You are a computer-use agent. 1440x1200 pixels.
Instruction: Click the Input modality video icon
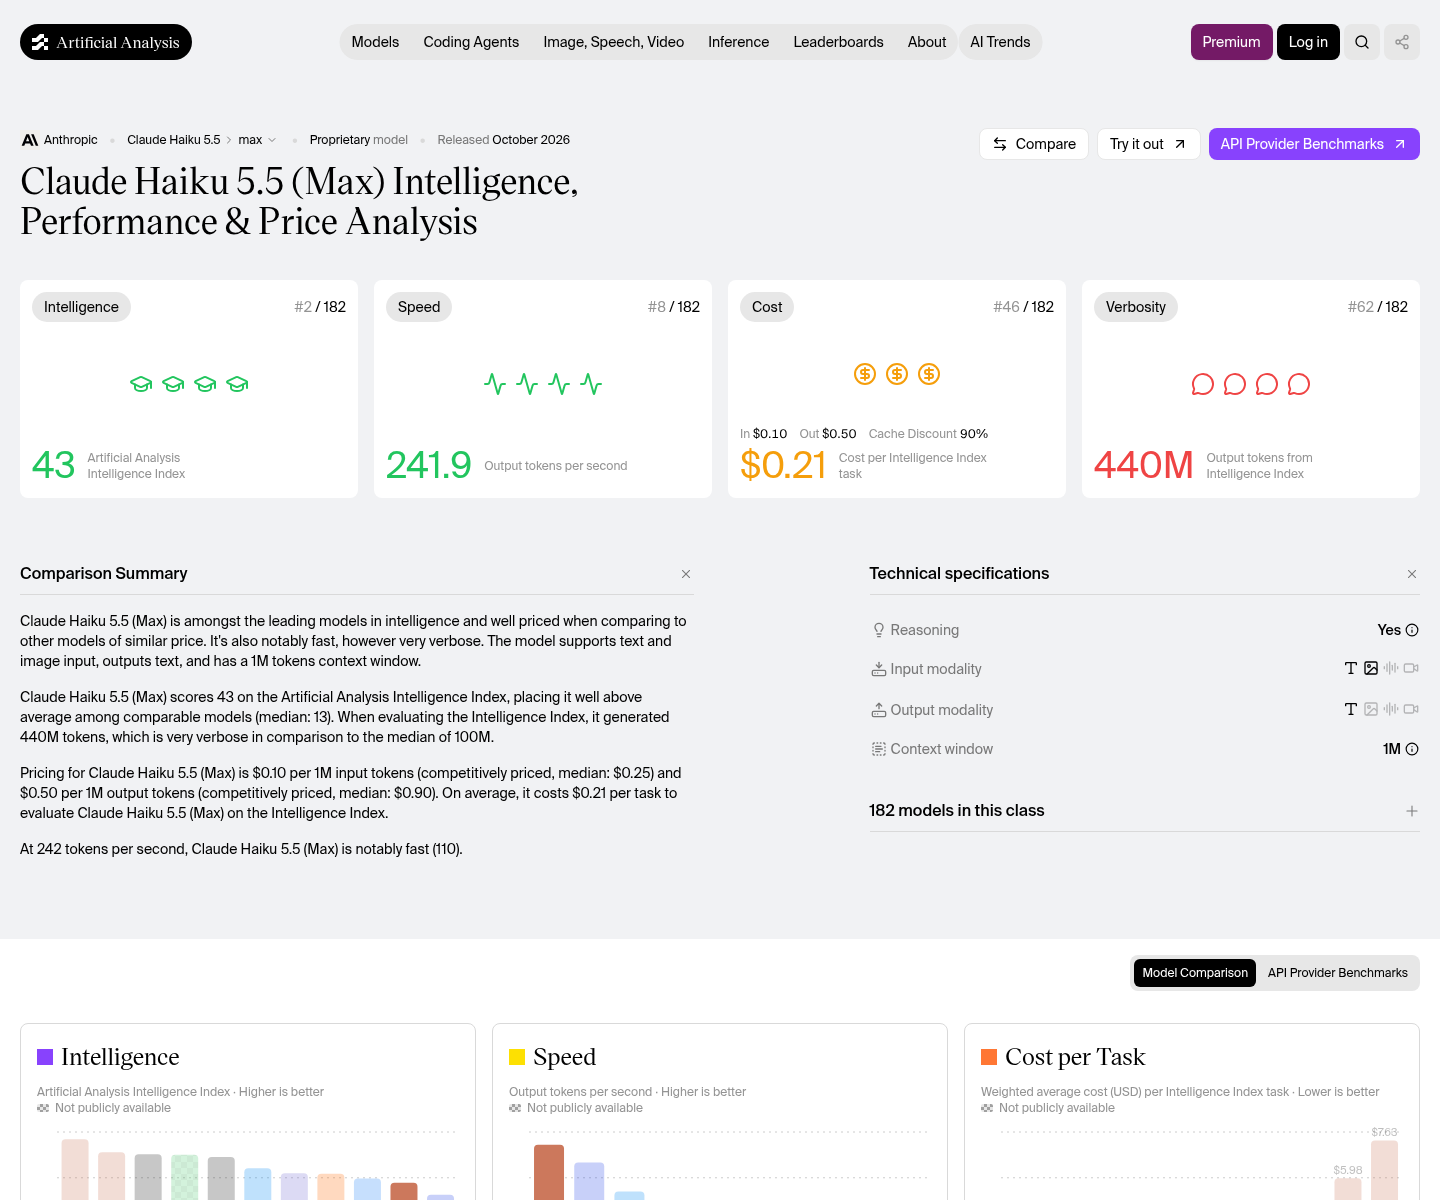coord(1411,668)
